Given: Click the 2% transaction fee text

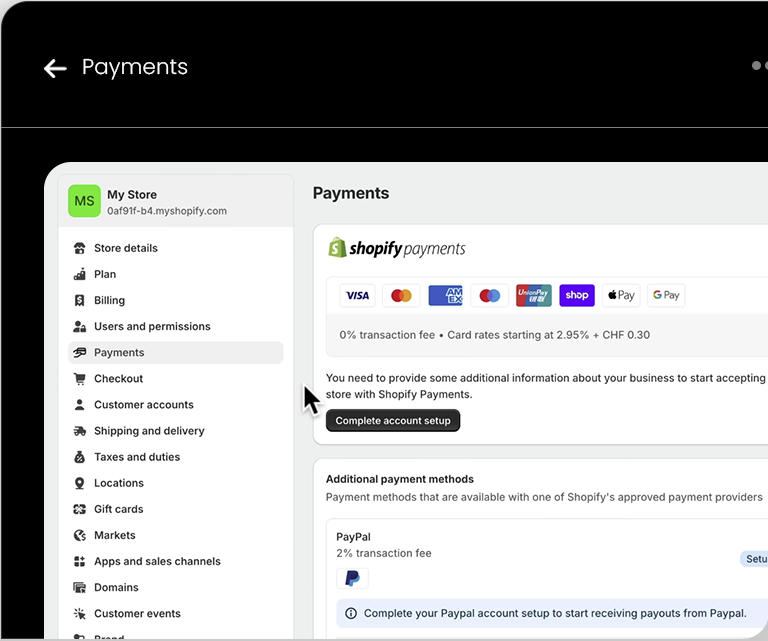Looking at the screenshot, I should [384, 553].
